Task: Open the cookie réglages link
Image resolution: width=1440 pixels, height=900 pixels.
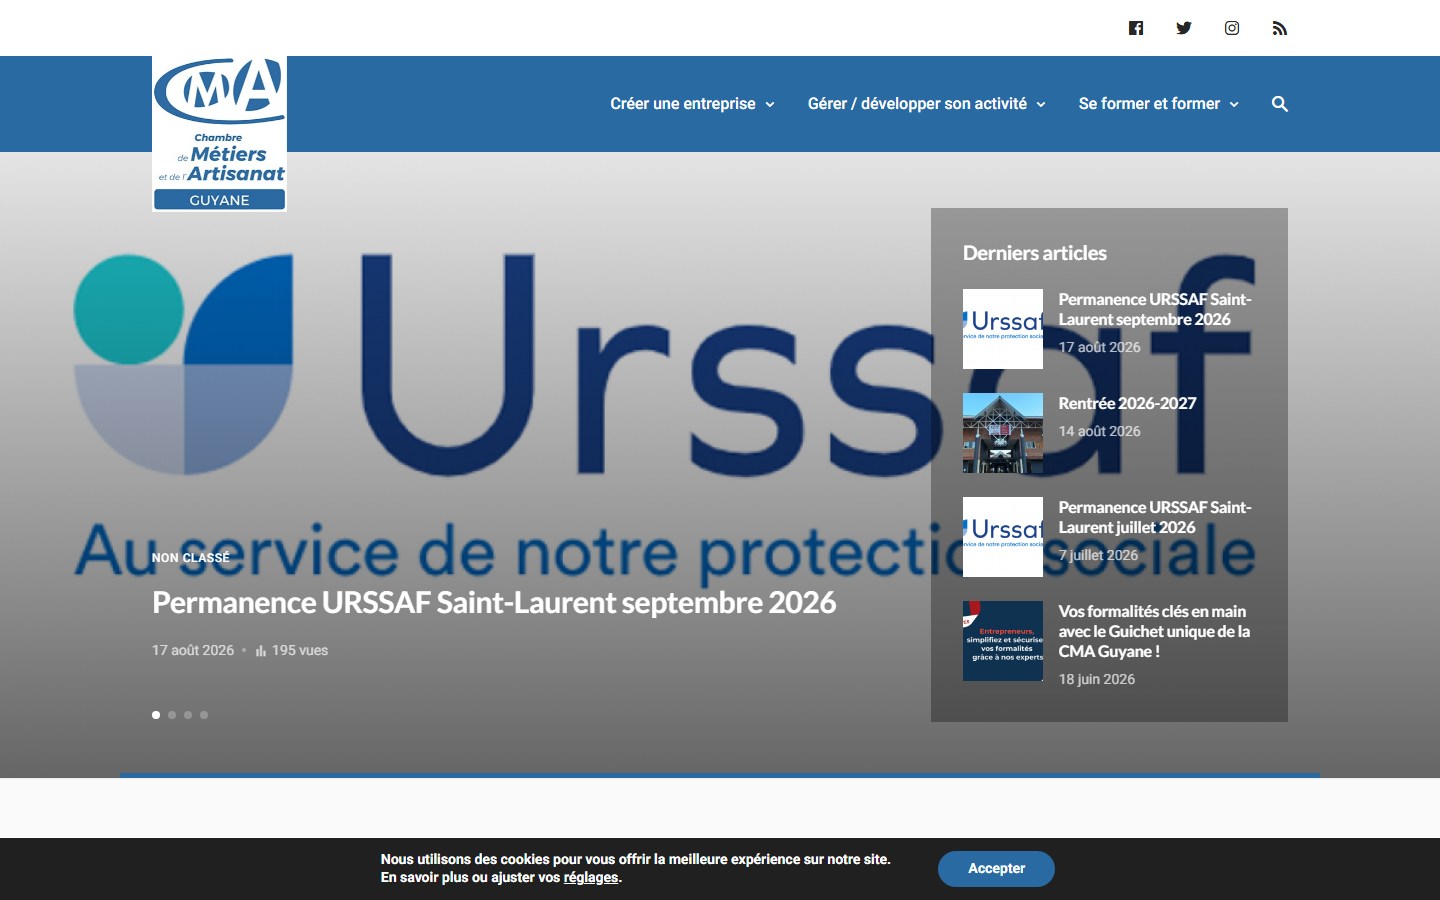Action: point(591,878)
